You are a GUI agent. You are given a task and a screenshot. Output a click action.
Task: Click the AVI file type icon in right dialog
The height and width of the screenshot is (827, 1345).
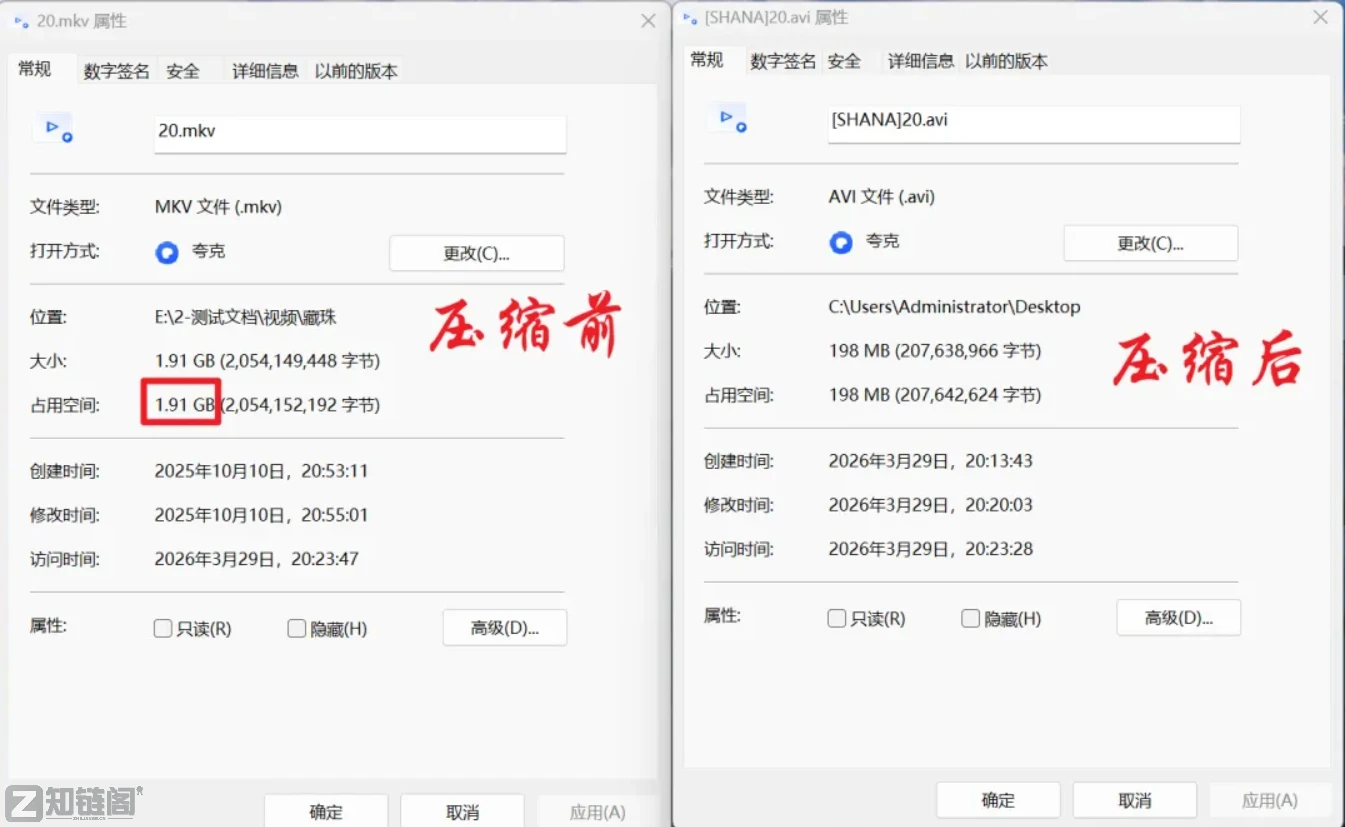(727, 119)
